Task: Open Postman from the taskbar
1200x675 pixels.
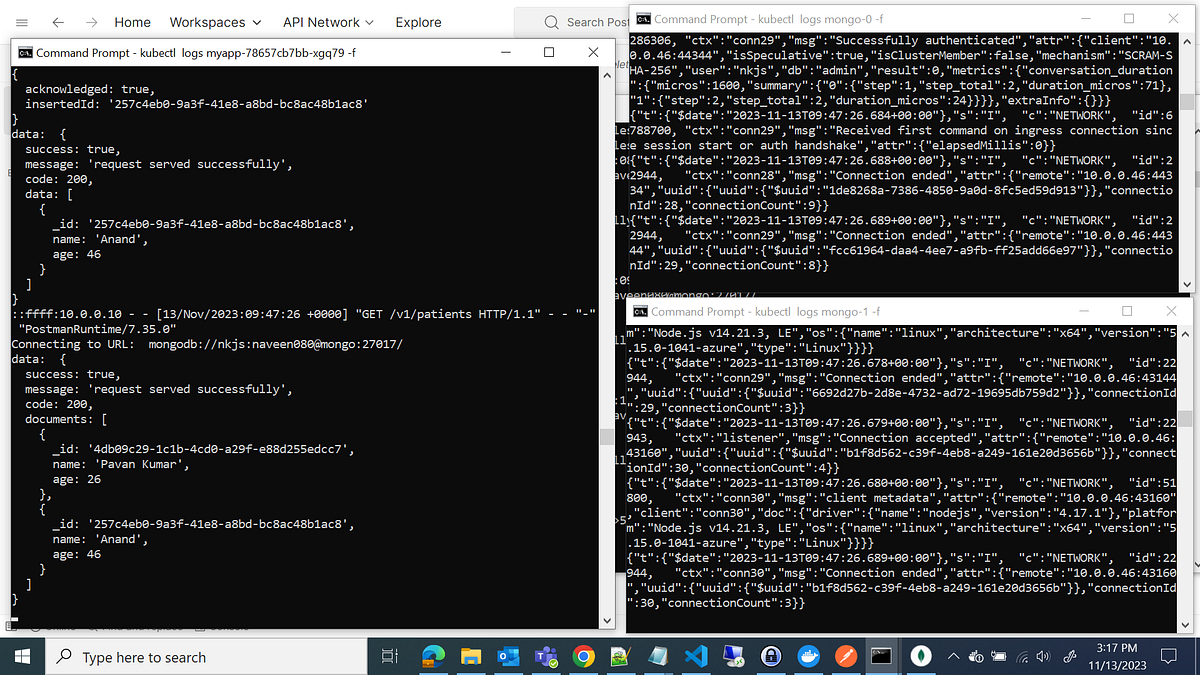Action: tap(844, 656)
